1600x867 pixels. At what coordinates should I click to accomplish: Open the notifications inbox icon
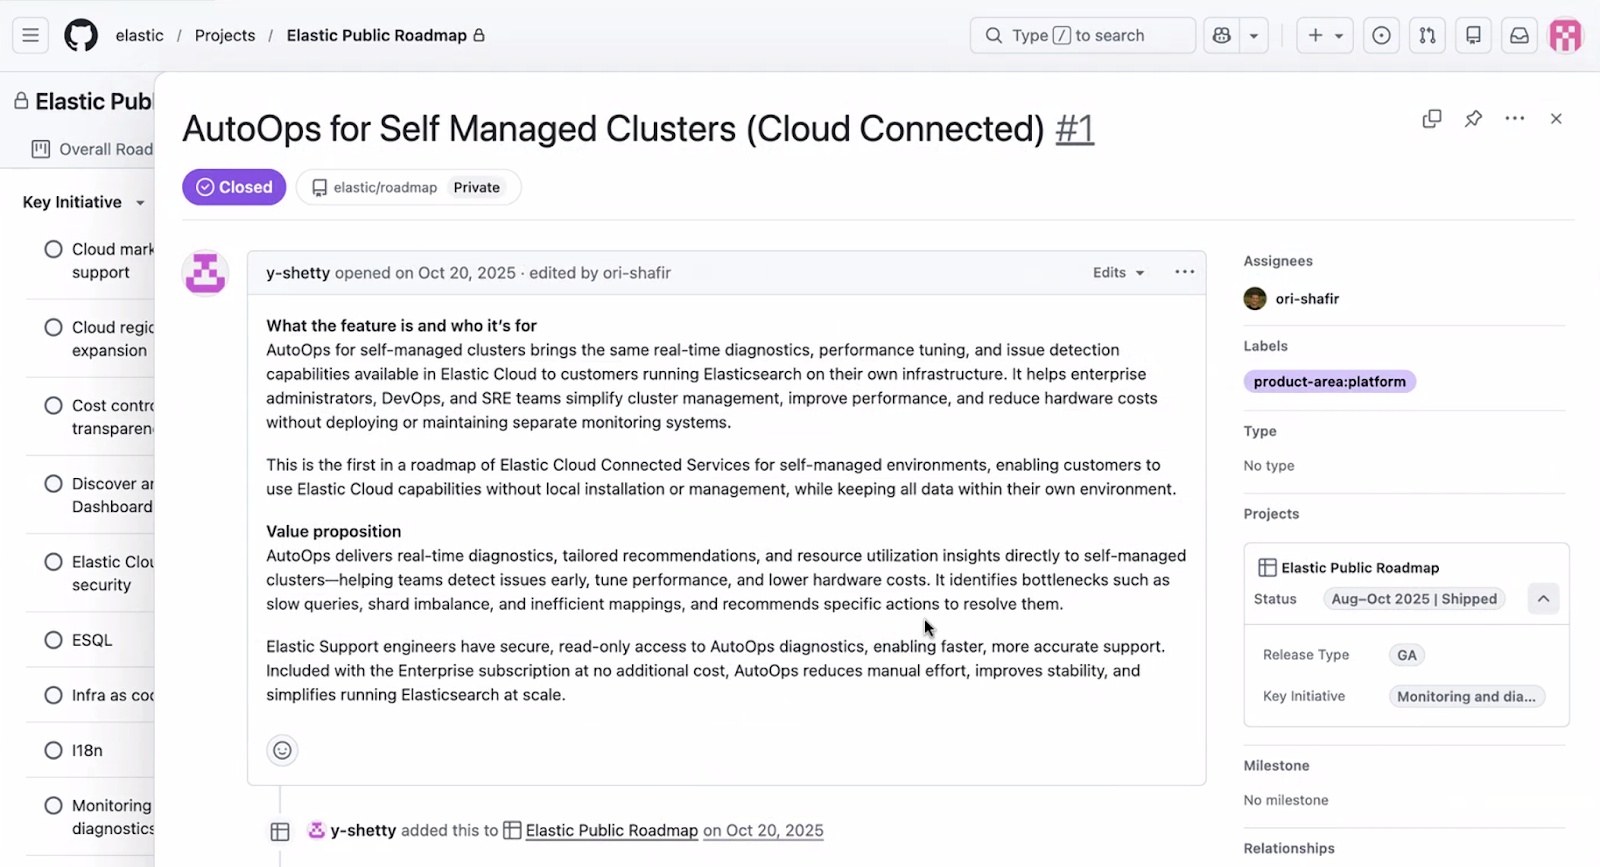point(1519,35)
